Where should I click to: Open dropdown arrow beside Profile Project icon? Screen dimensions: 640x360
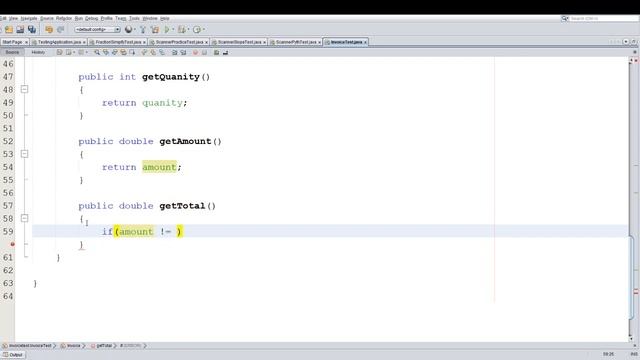pos(204,29)
